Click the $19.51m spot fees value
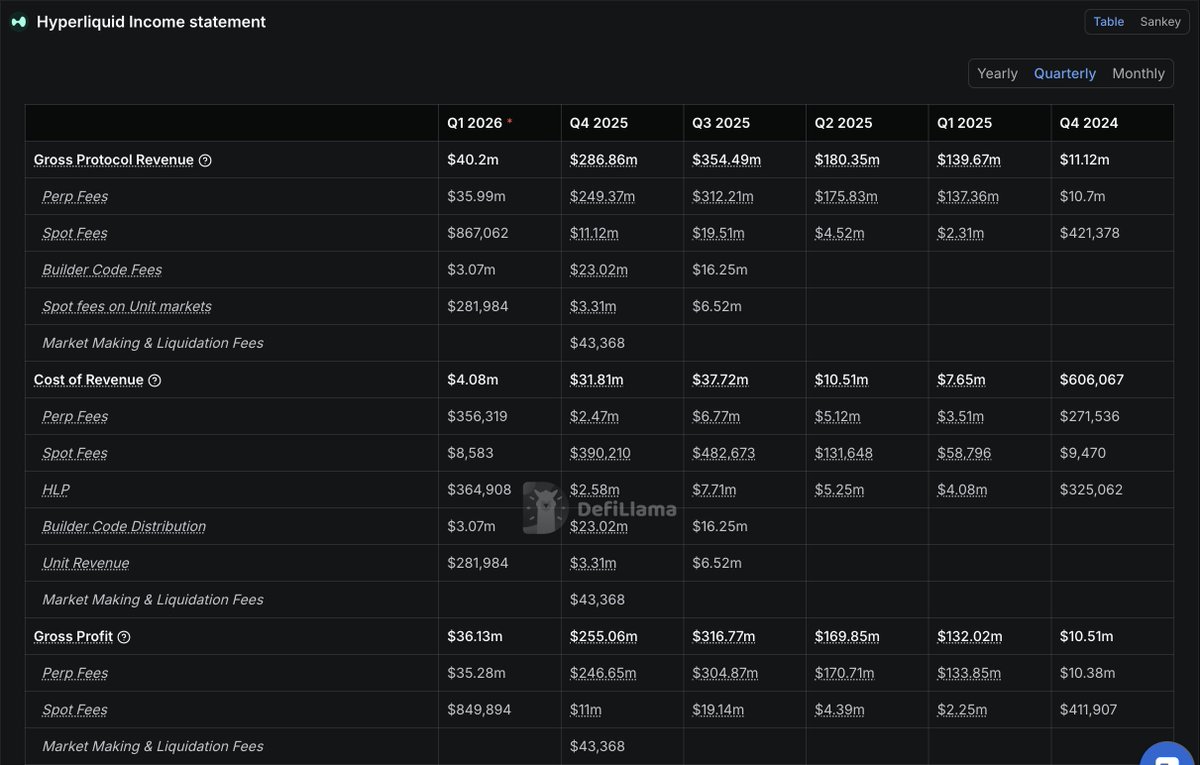 click(x=718, y=233)
